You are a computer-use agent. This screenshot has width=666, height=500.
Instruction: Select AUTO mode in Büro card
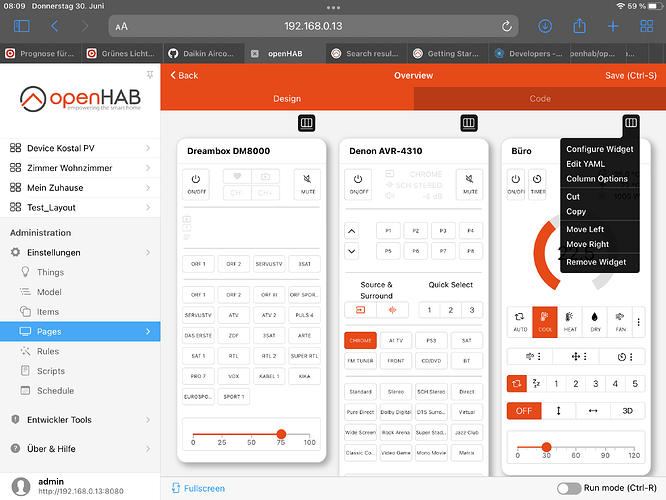[x=520, y=322]
